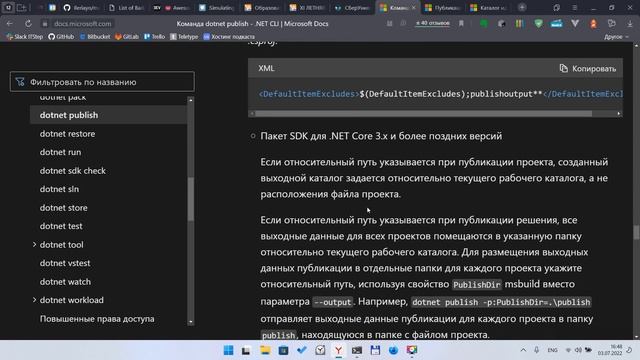This screenshot has height=360, width=640.
Task: Switch to the GitHub browser tab
Action: pos(81,7)
